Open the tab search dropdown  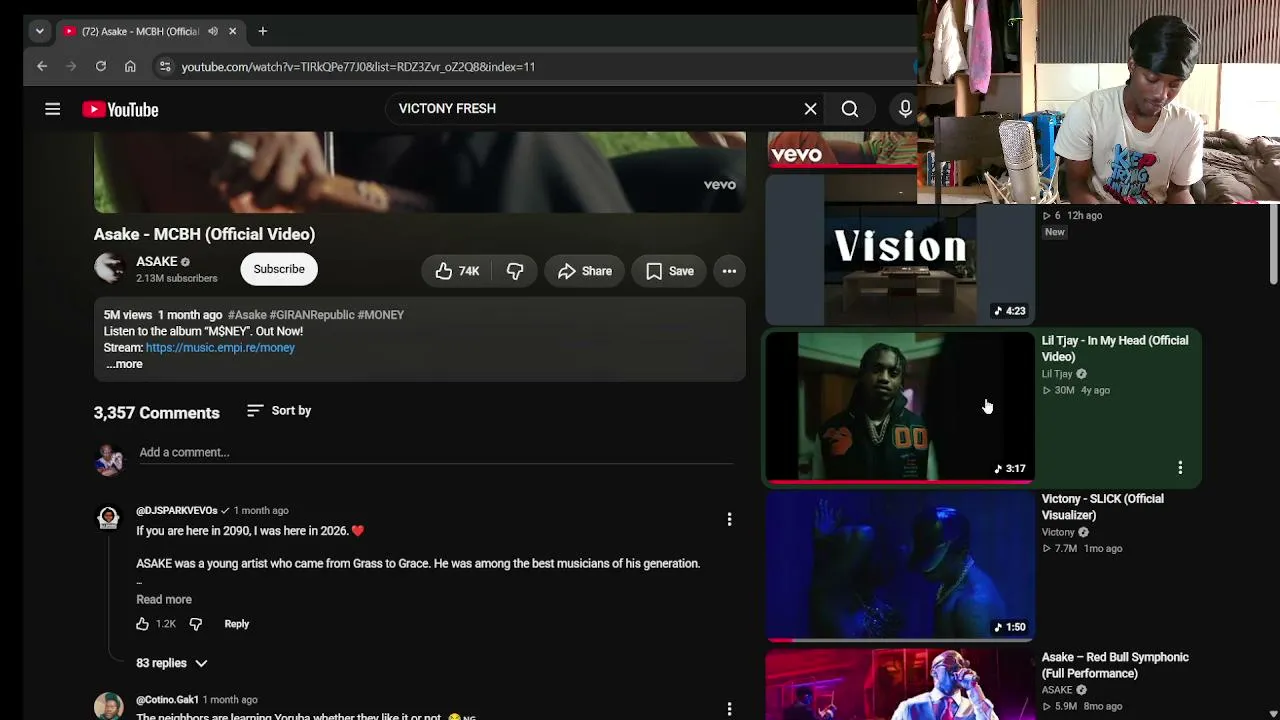pyautogui.click(x=40, y=31)
